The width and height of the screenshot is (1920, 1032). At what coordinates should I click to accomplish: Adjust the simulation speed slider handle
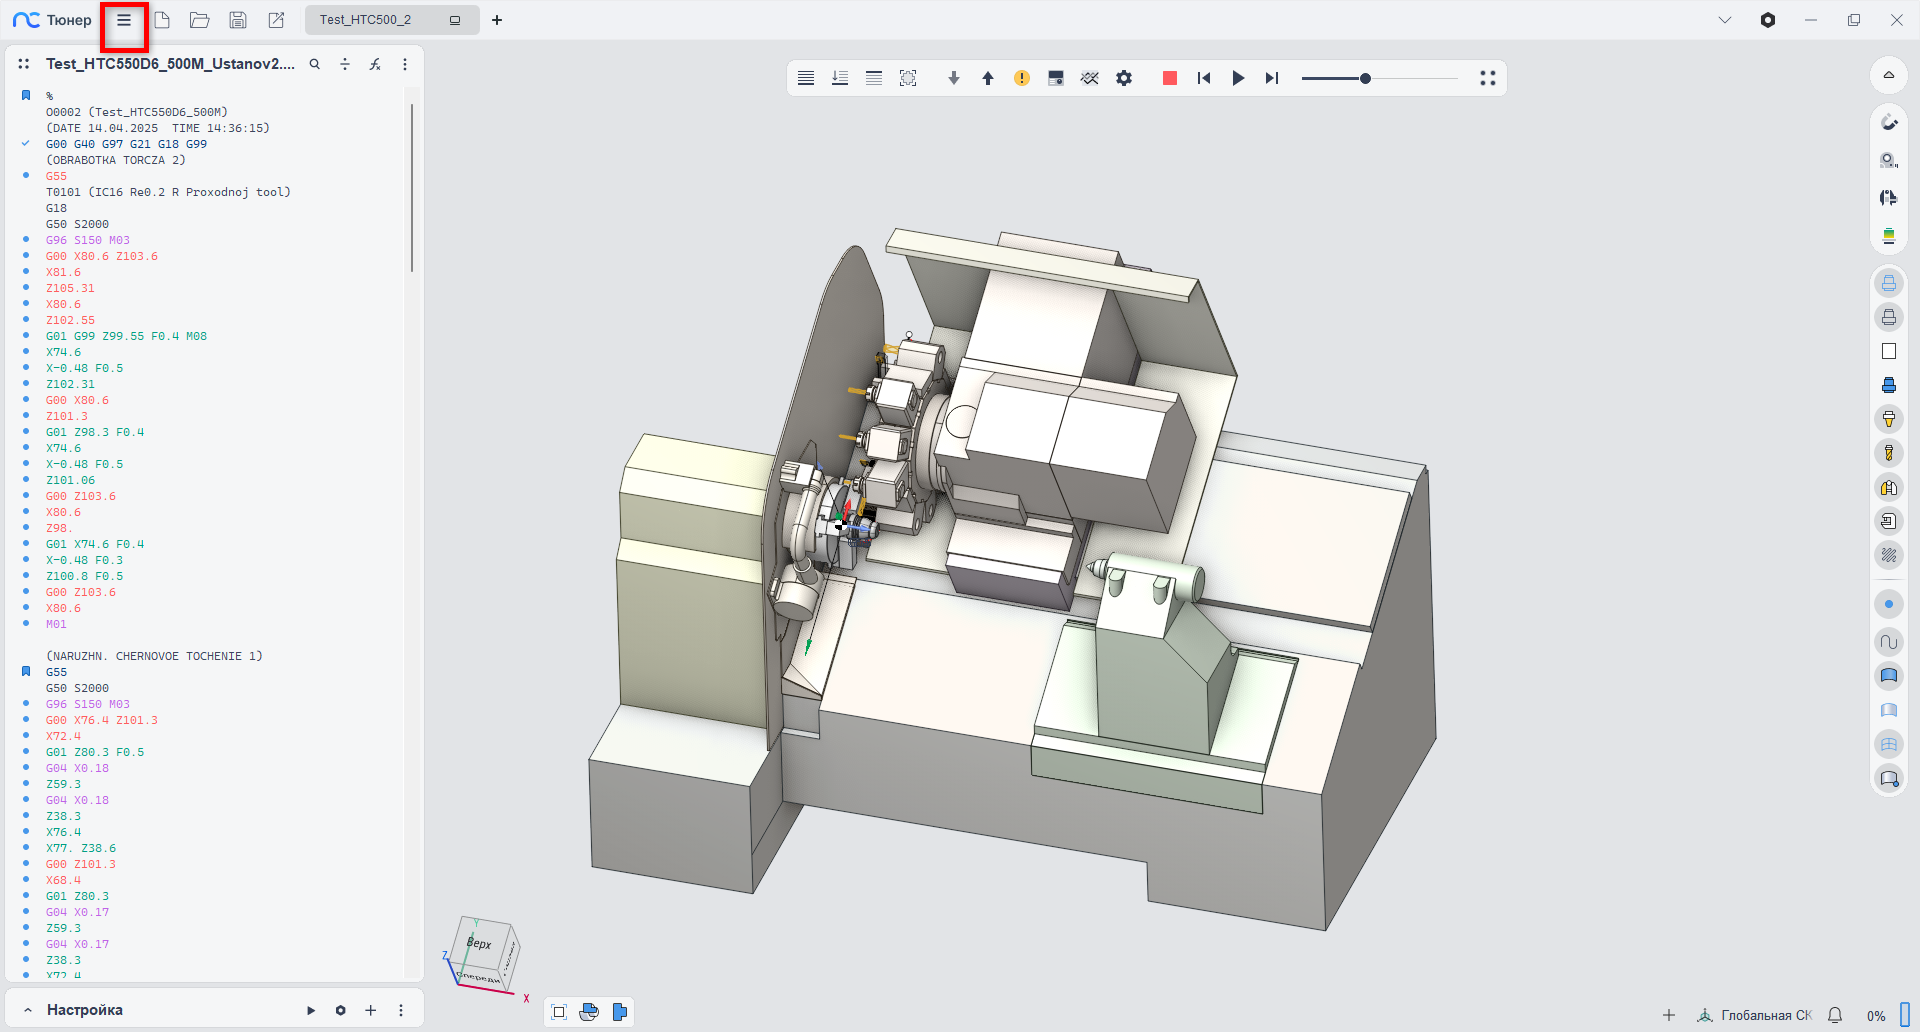[x=1365, y=78]
